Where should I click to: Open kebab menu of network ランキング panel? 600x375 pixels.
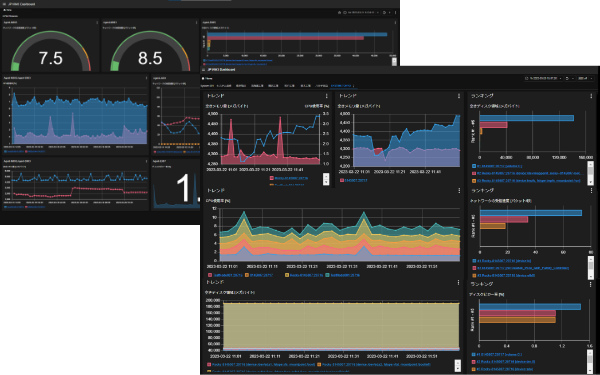(591, 190)
